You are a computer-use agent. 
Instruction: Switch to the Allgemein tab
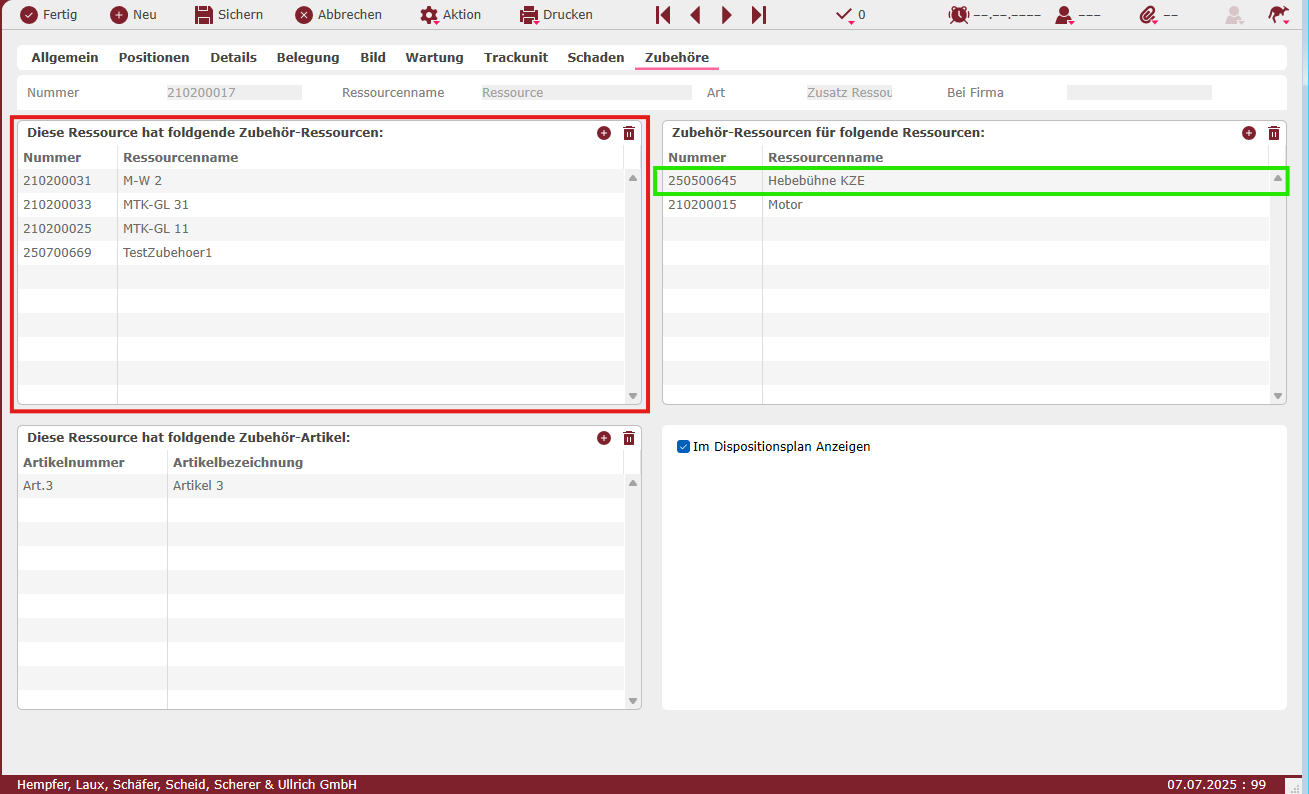point(65,58)
